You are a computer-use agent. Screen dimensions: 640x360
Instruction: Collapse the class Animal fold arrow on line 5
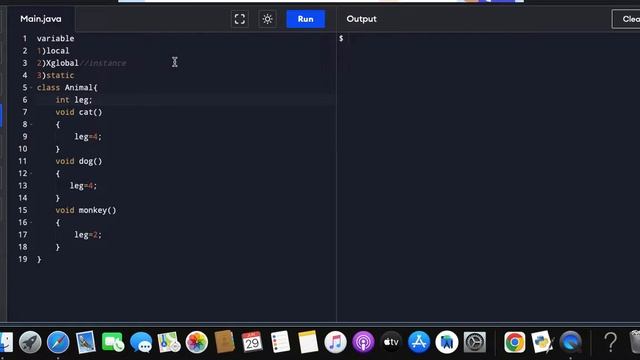[x=31, y=87]
